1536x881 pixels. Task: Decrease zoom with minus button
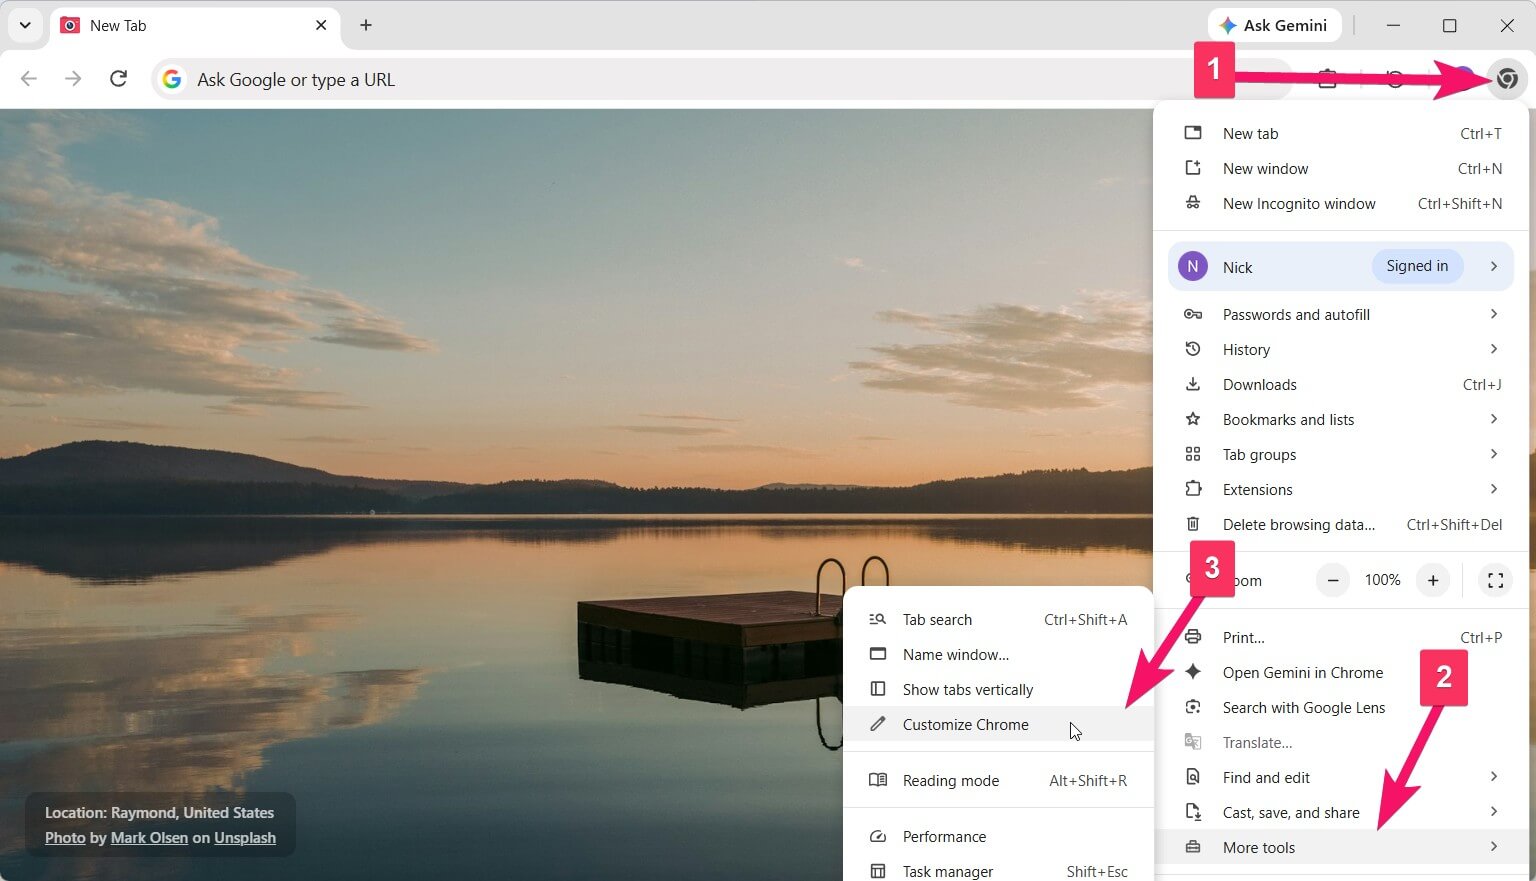tap(1333, 580)
